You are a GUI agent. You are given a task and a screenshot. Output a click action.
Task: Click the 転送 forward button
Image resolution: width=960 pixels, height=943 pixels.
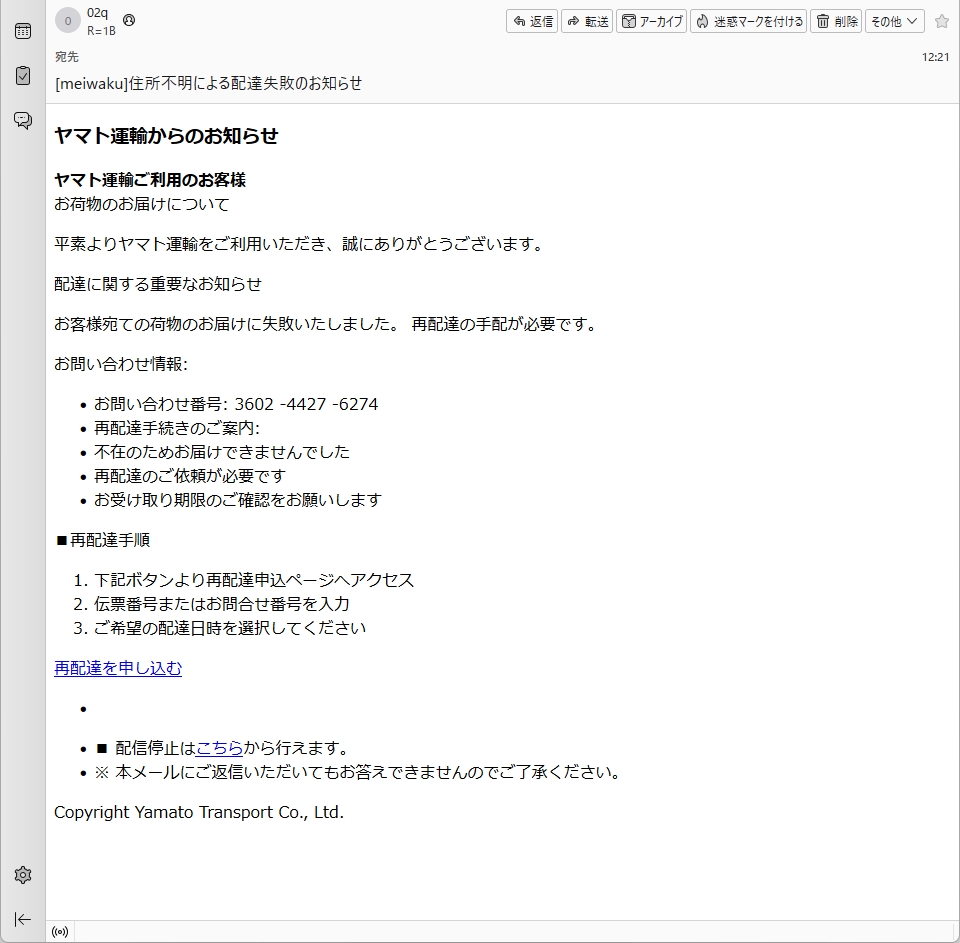coord(587,21)
